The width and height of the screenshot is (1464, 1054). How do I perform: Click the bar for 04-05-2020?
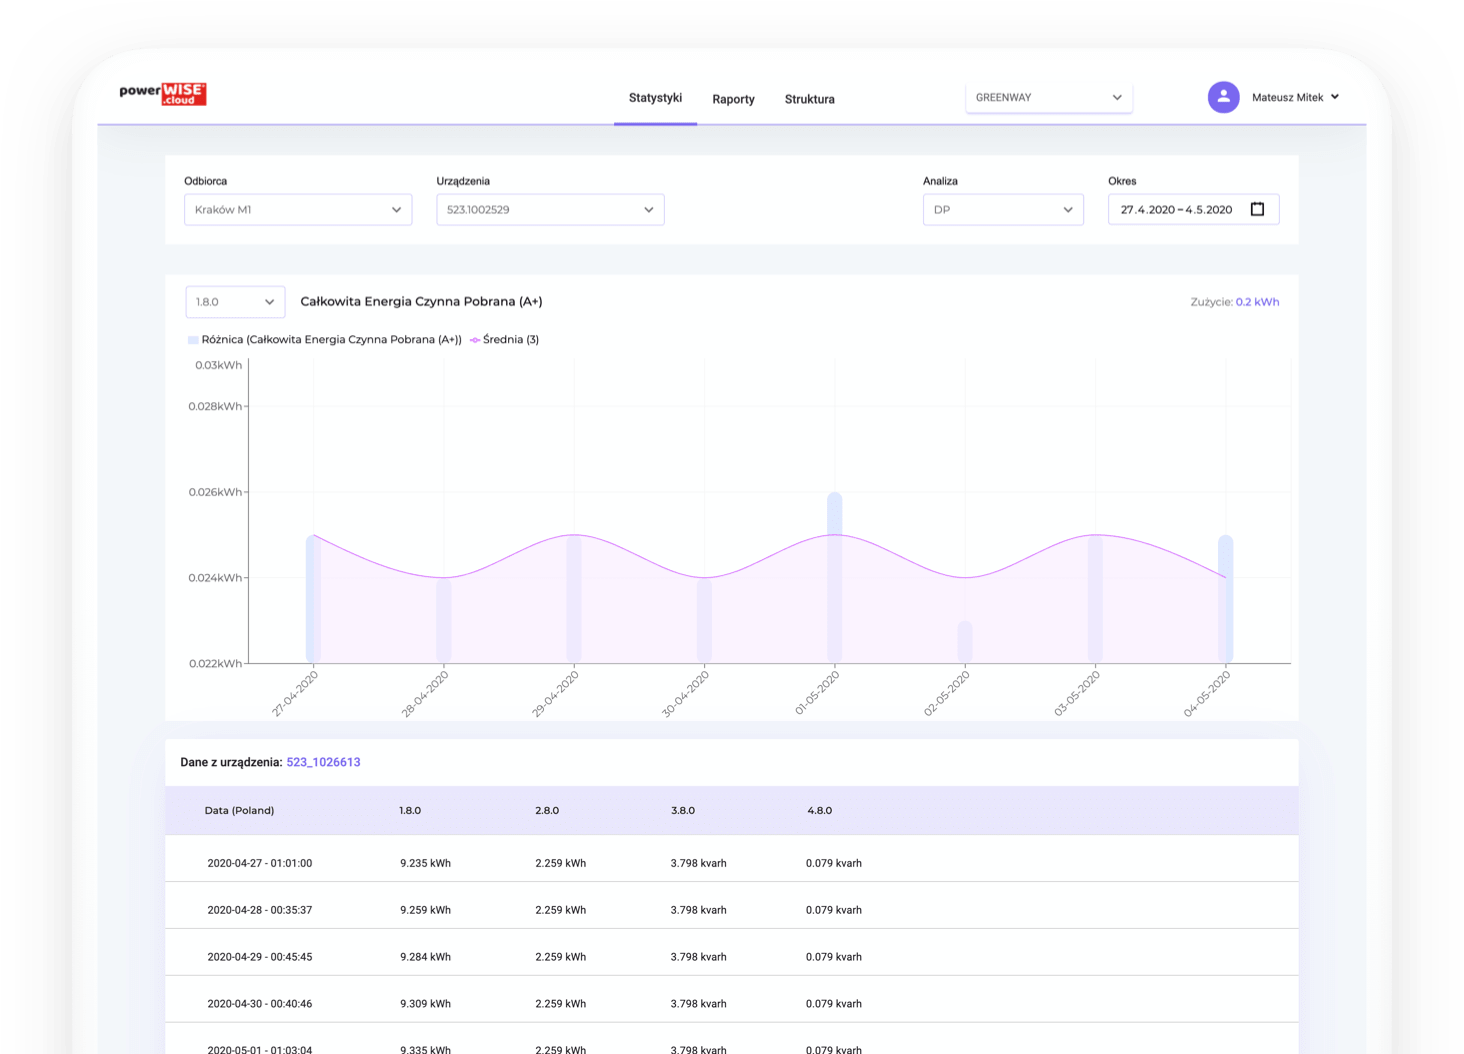pos(1226,598)
